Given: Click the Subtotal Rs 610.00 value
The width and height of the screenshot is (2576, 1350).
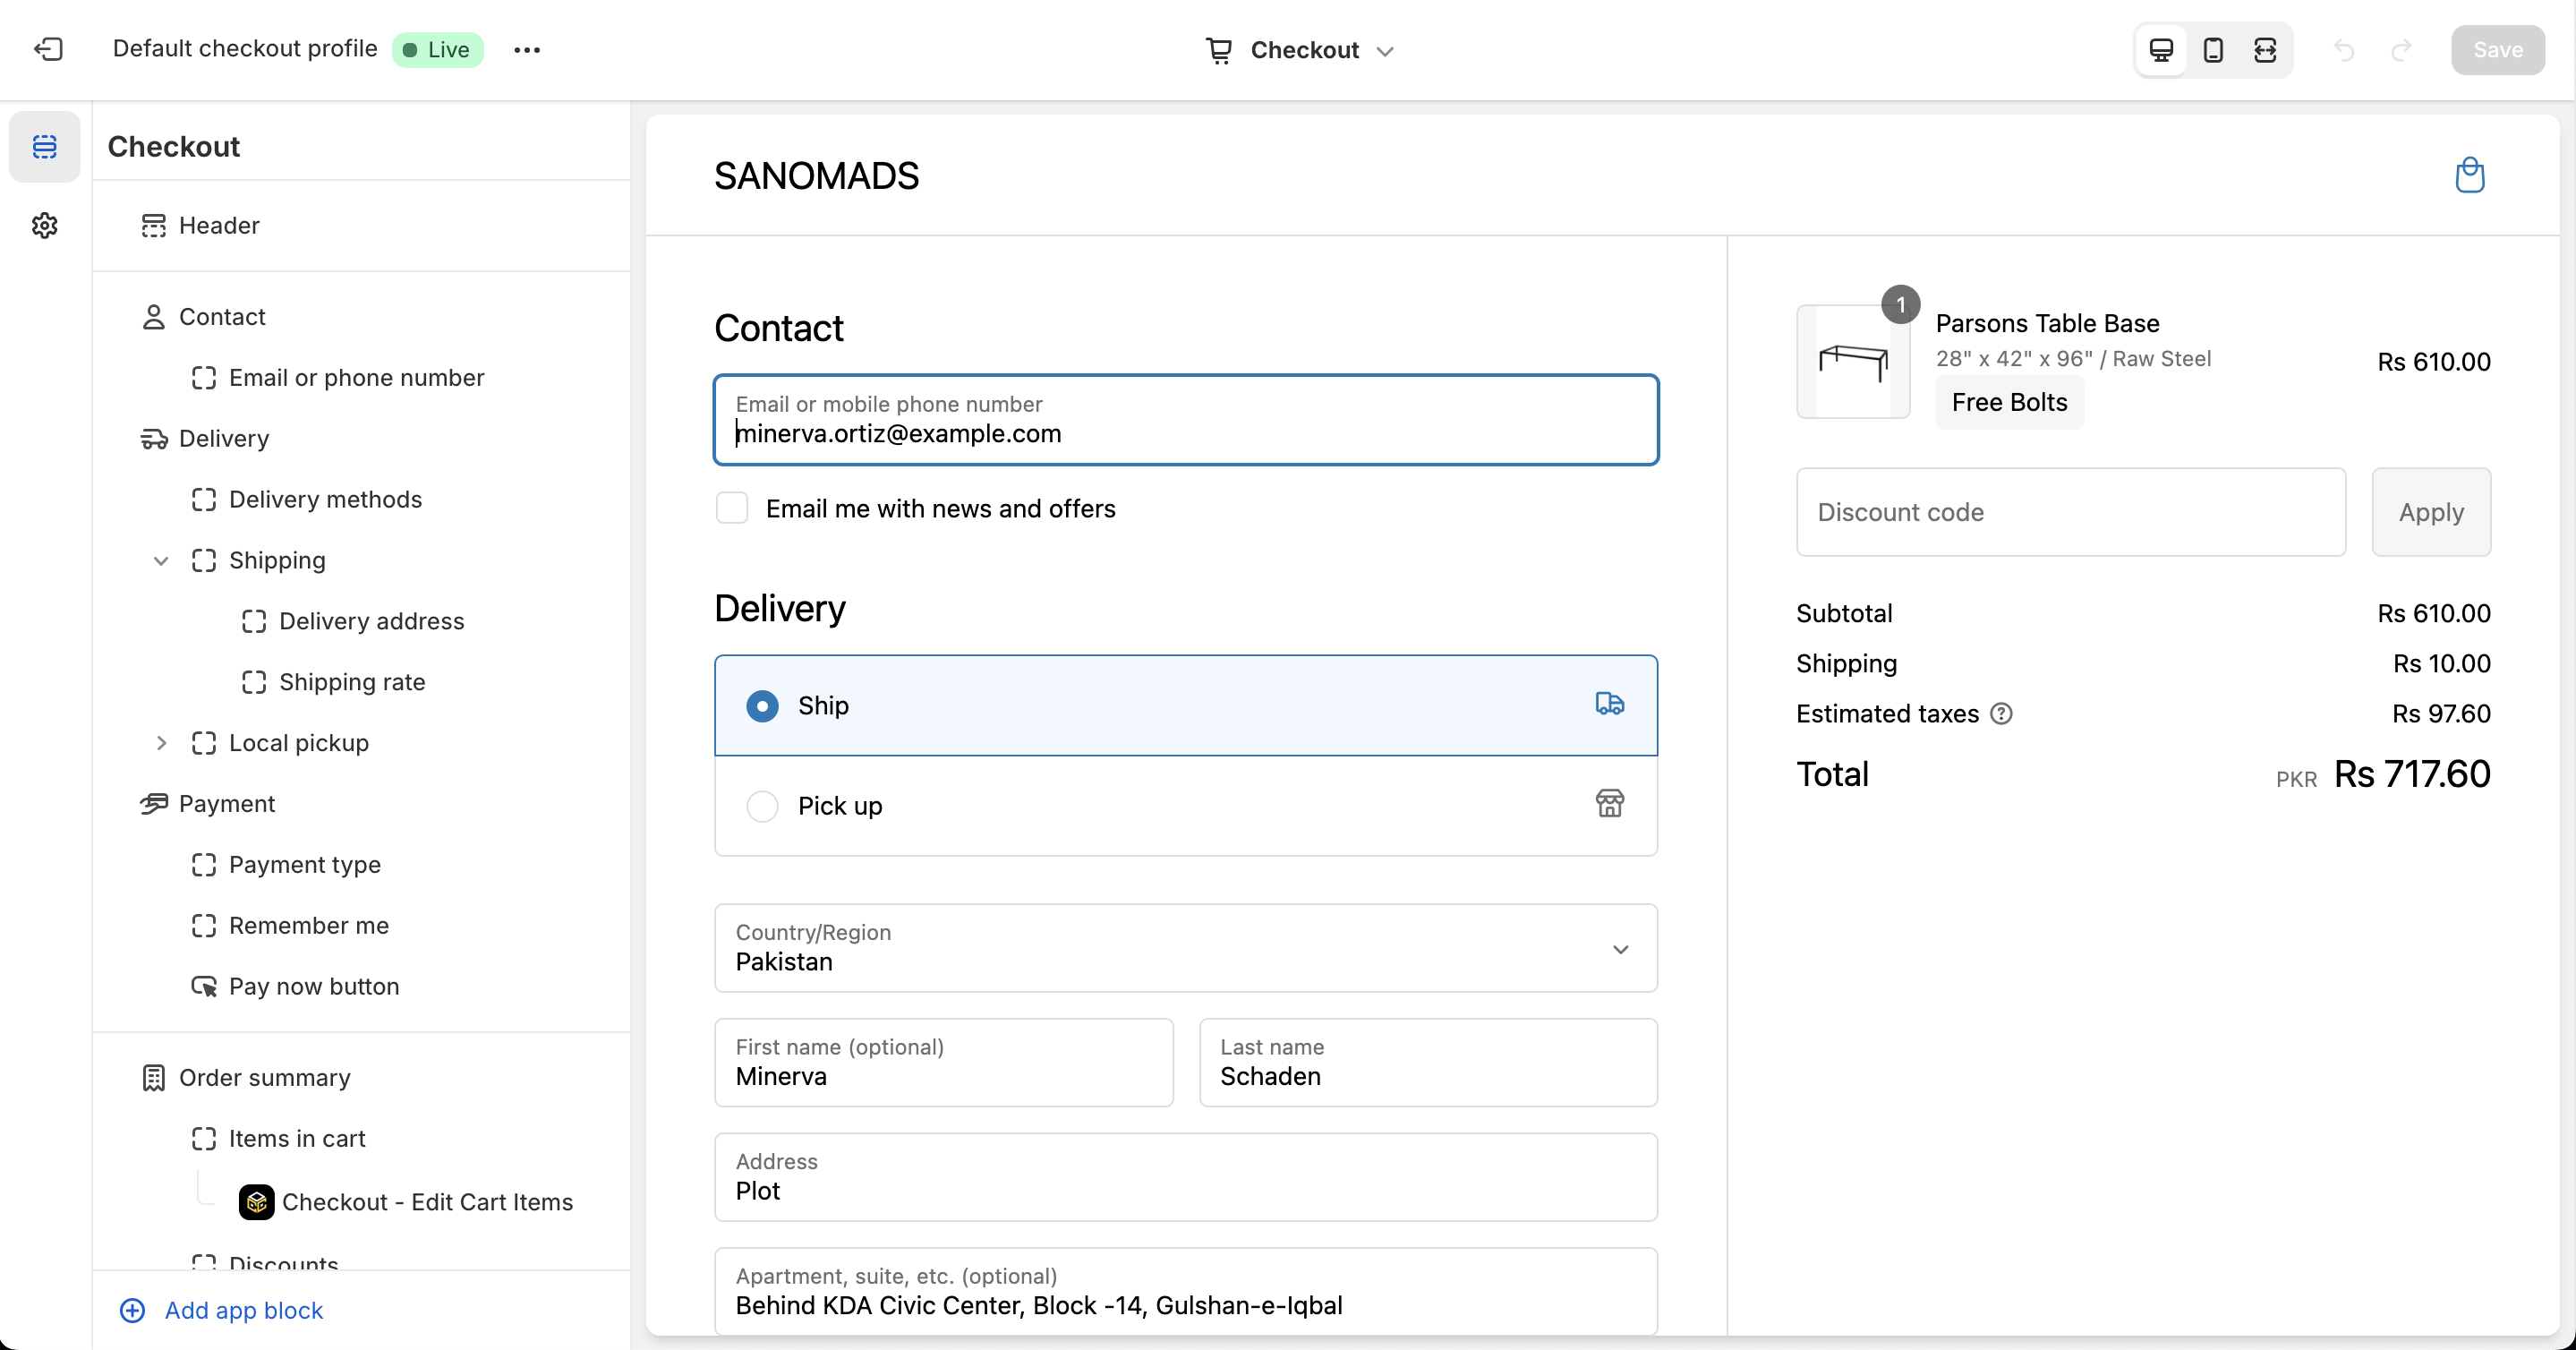Looking at the screenshot, I should (2434, 613).
